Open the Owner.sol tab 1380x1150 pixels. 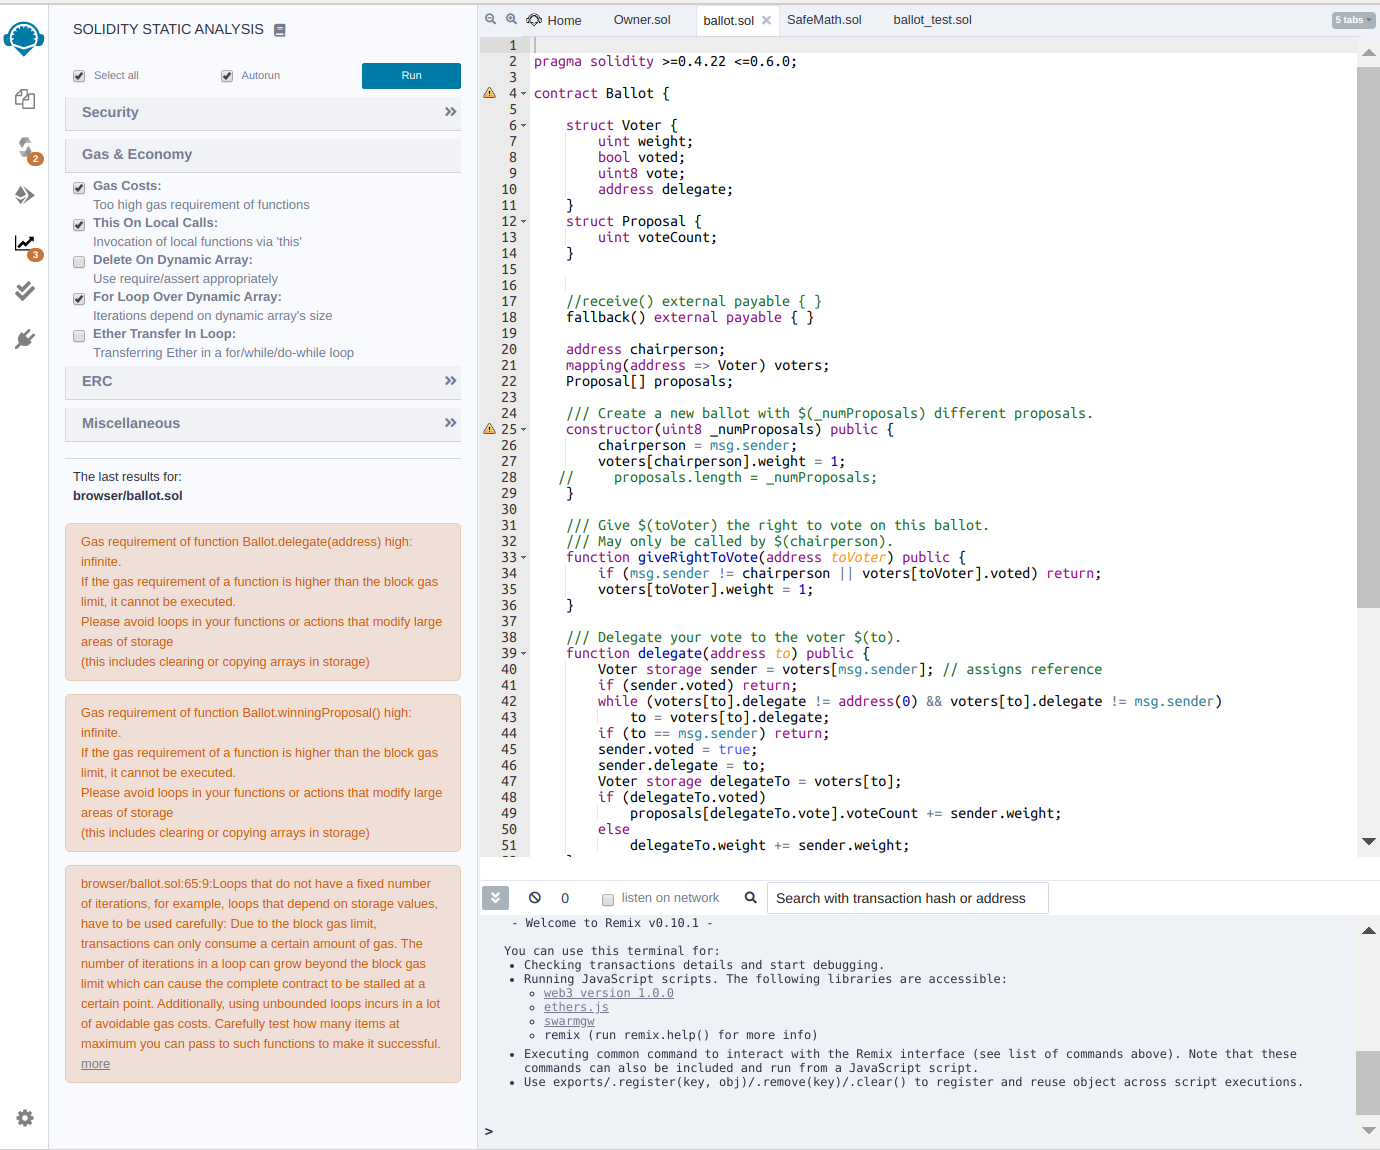click(x=642, y=19)
